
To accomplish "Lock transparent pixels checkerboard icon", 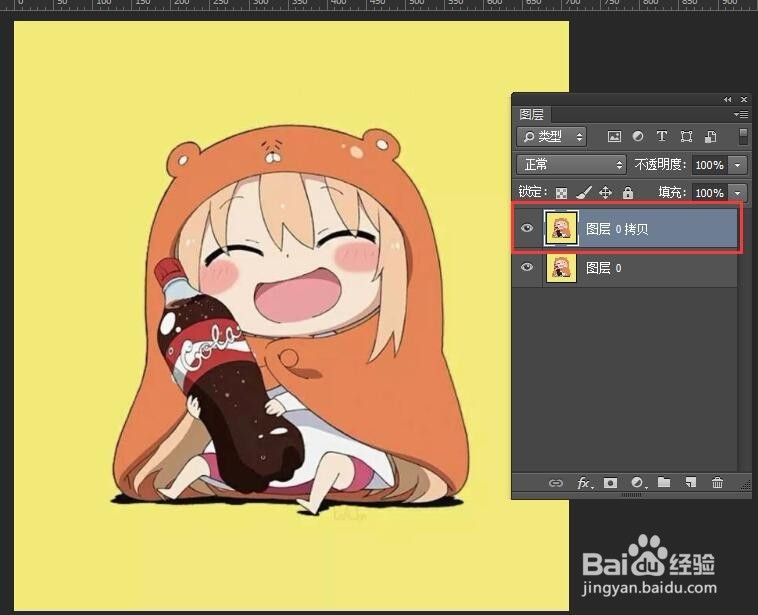I will click(x=561, y=193).
